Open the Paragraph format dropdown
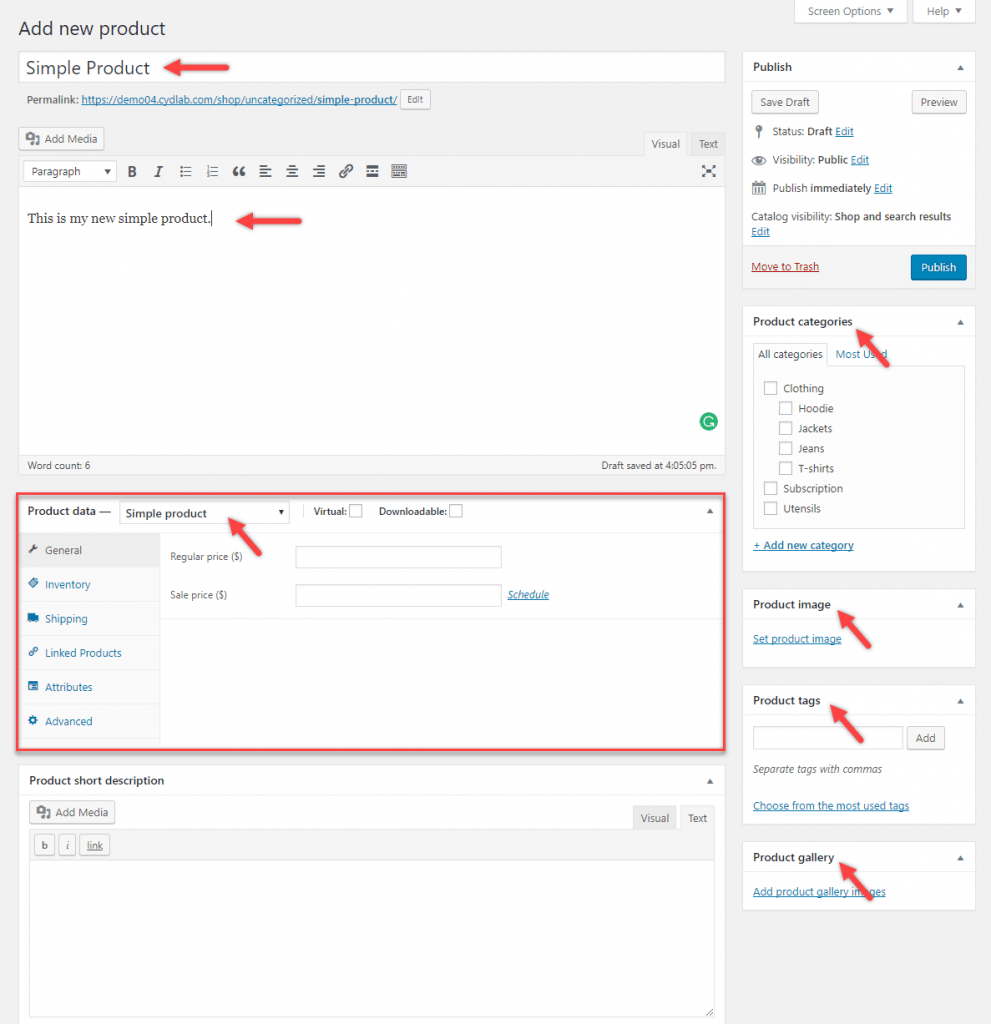 point(70,172)
